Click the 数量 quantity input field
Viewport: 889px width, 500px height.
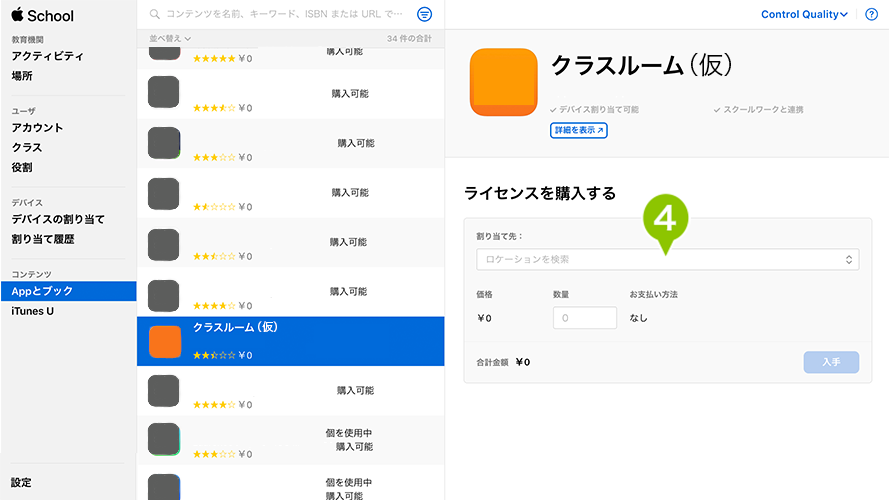pyautogui.click(x=585, y=317)
